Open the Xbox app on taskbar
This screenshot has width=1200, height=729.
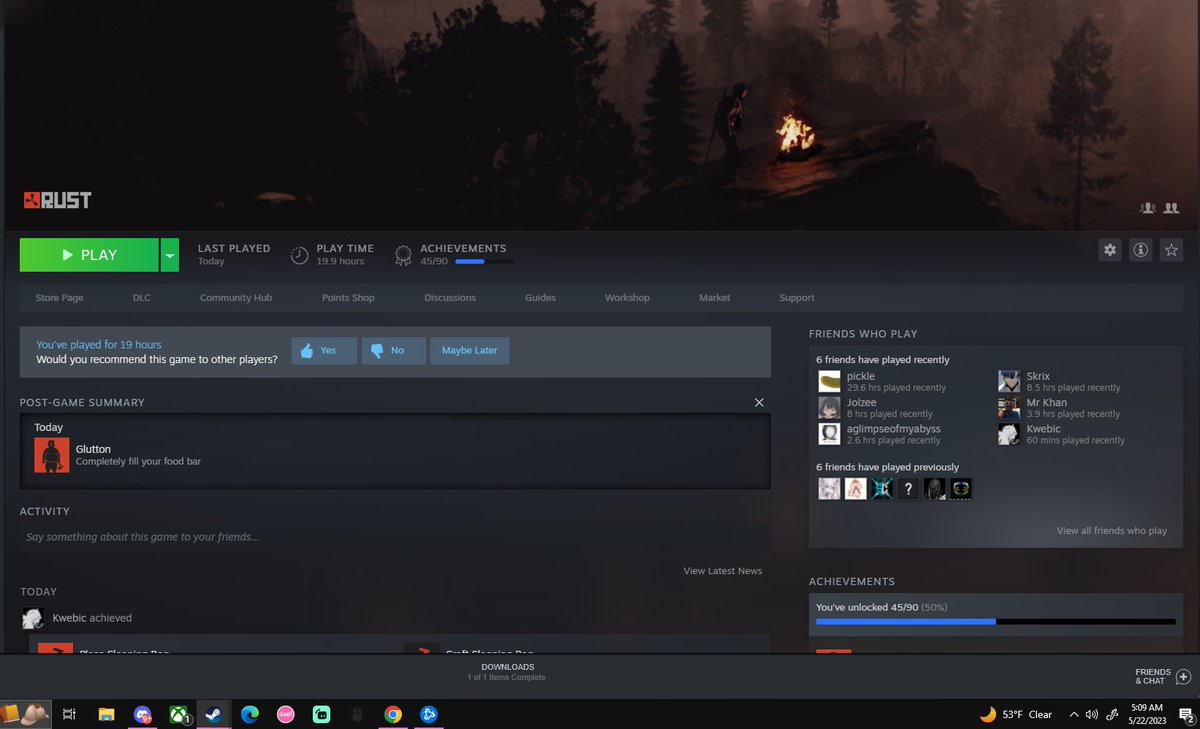(x=179, y=714)
